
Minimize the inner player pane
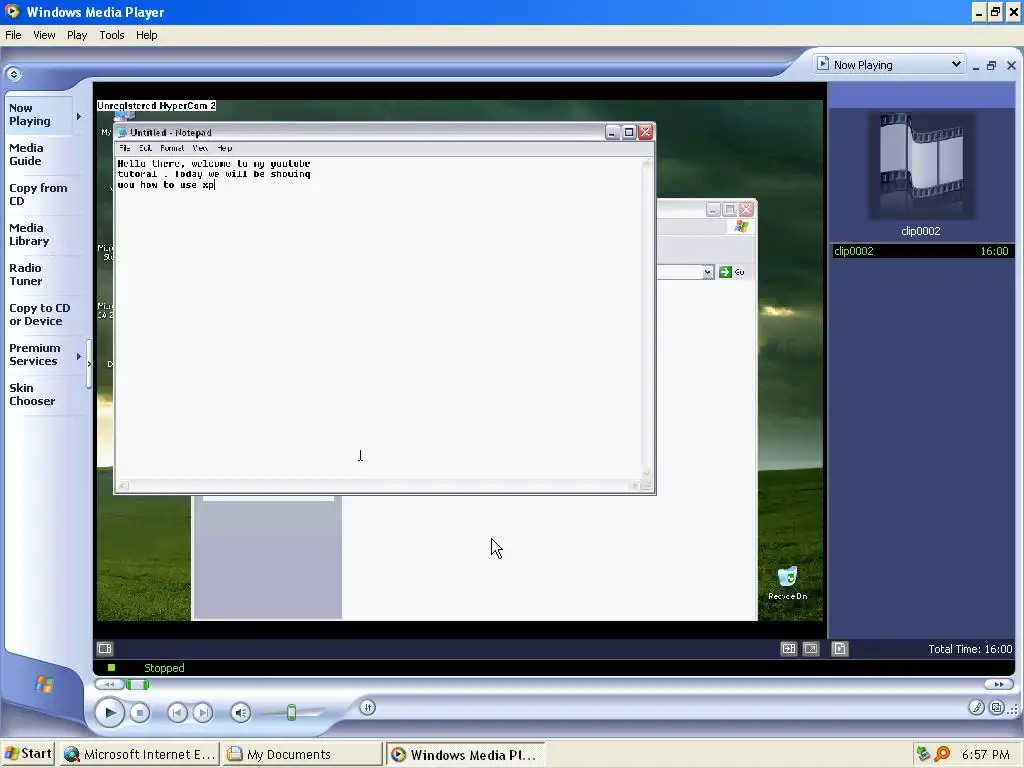point(976,66)
